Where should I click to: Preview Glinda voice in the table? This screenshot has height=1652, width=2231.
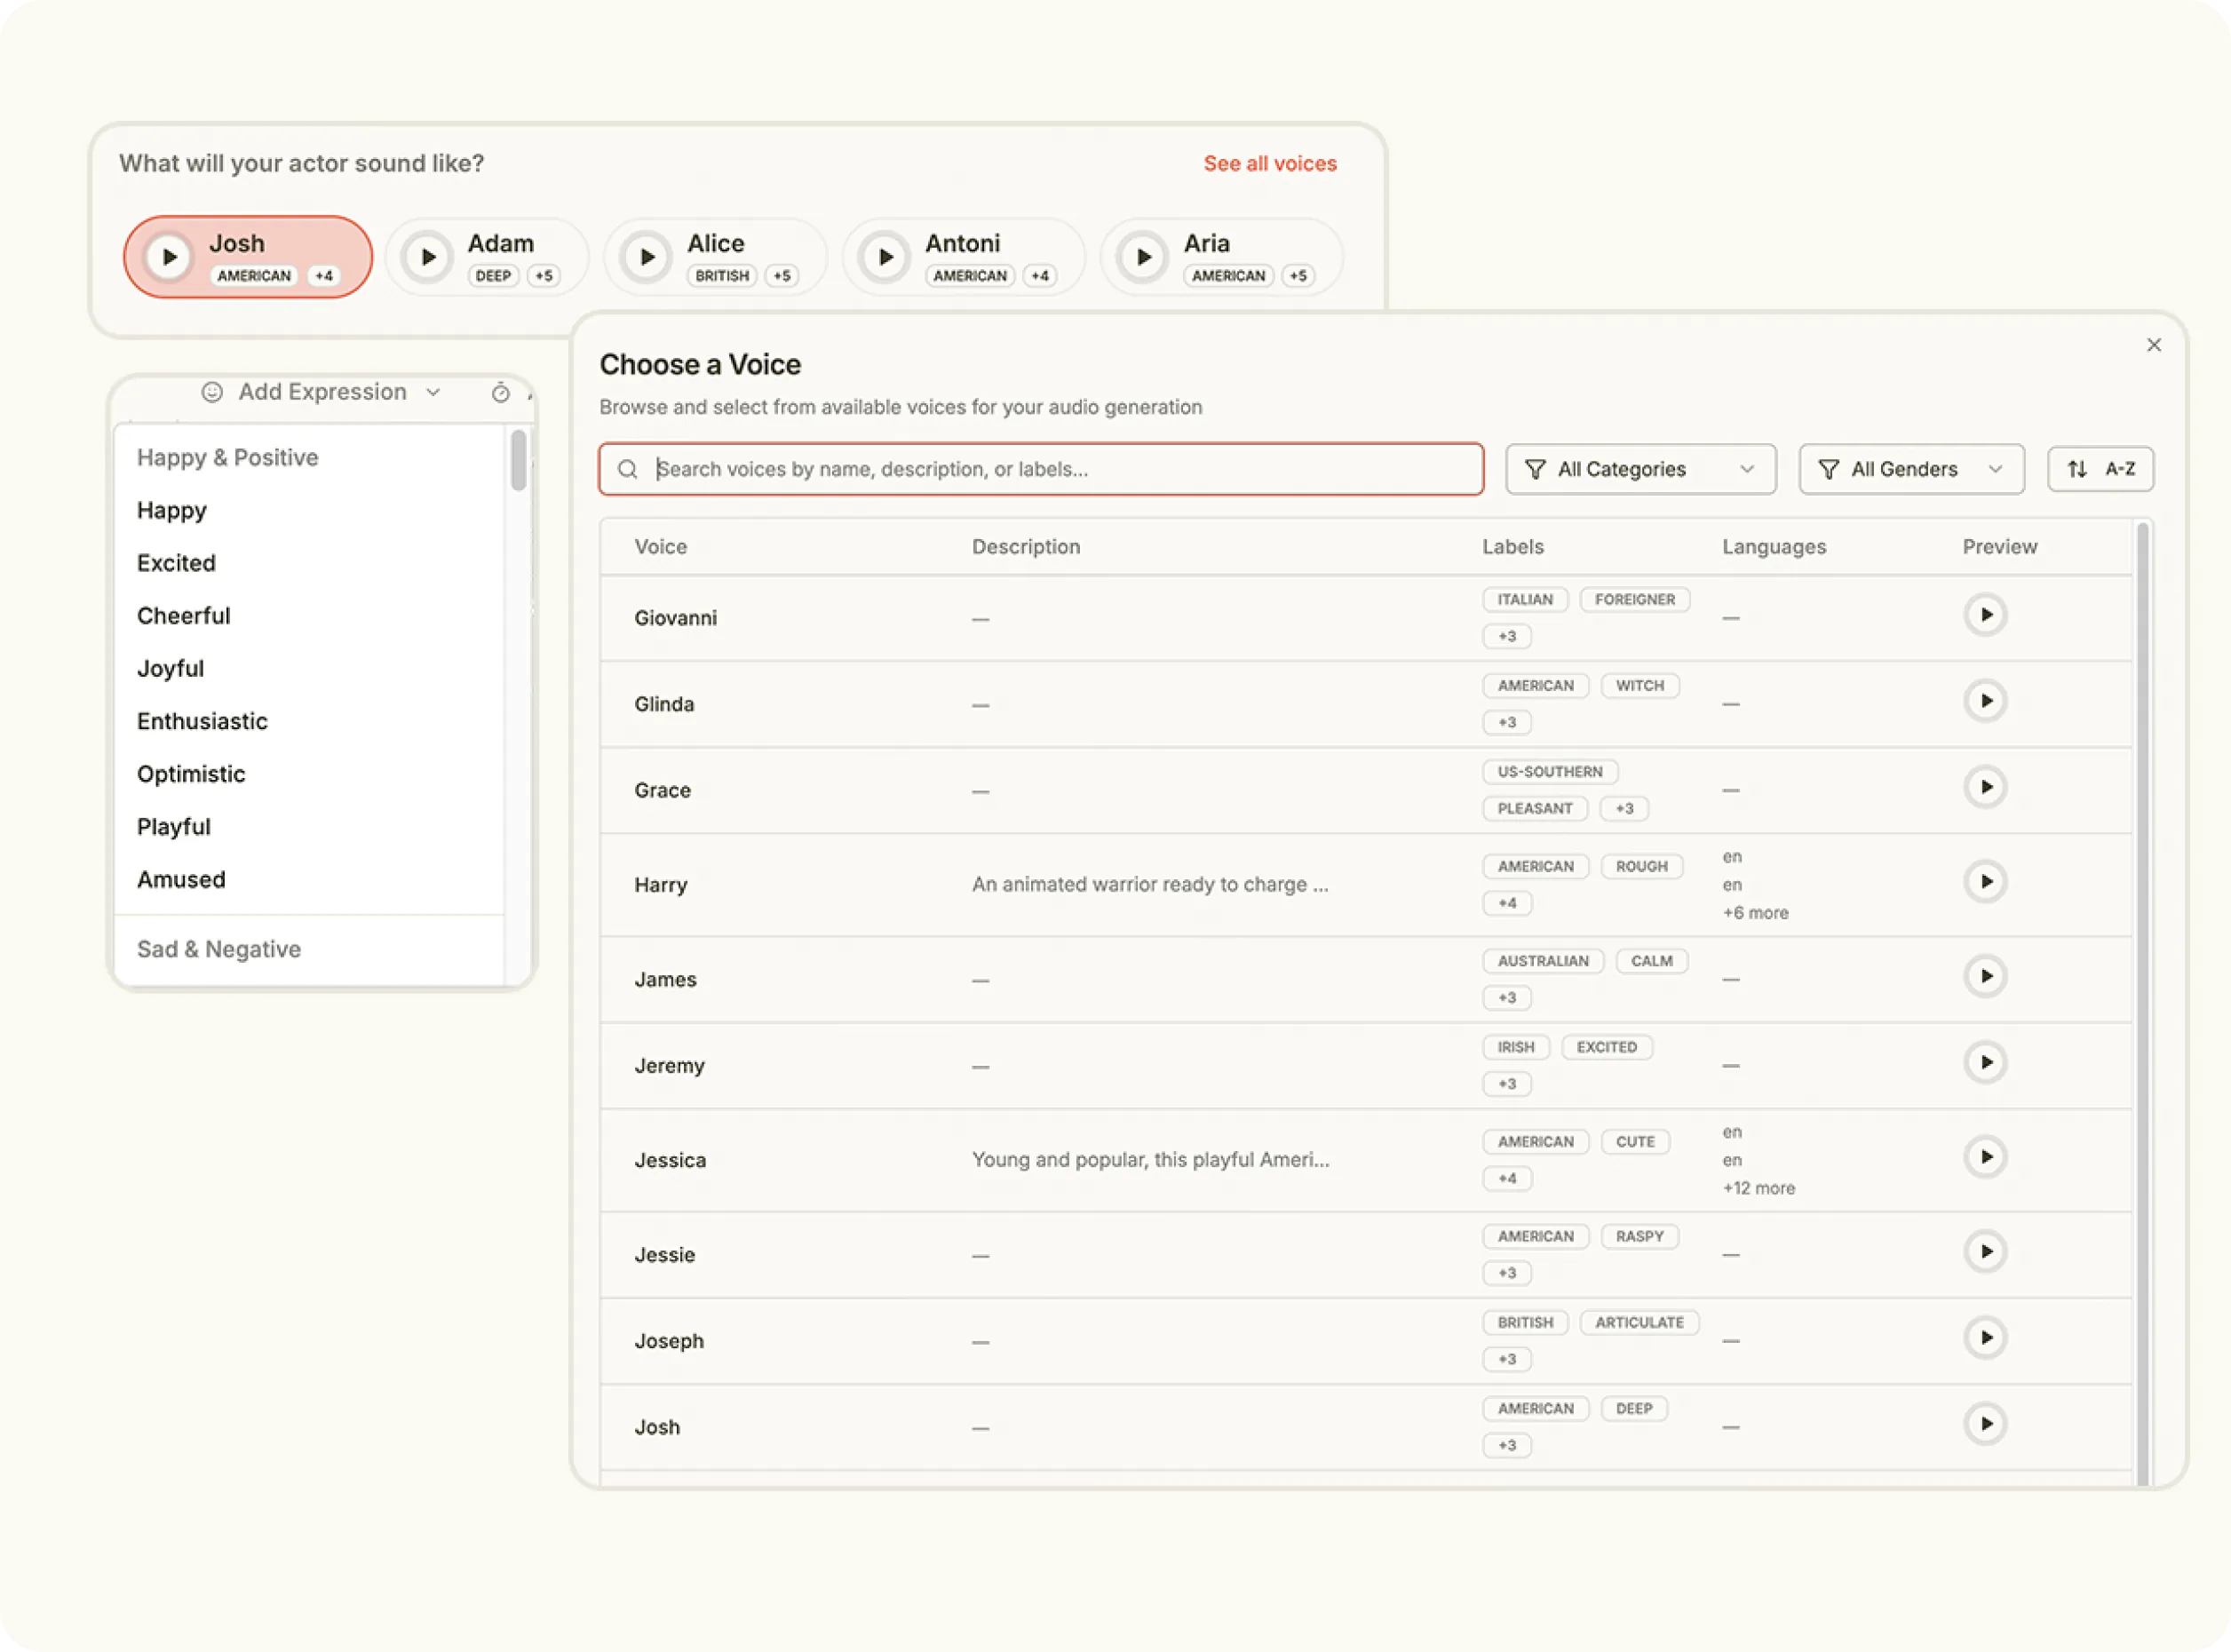(x=1986, y=701)
